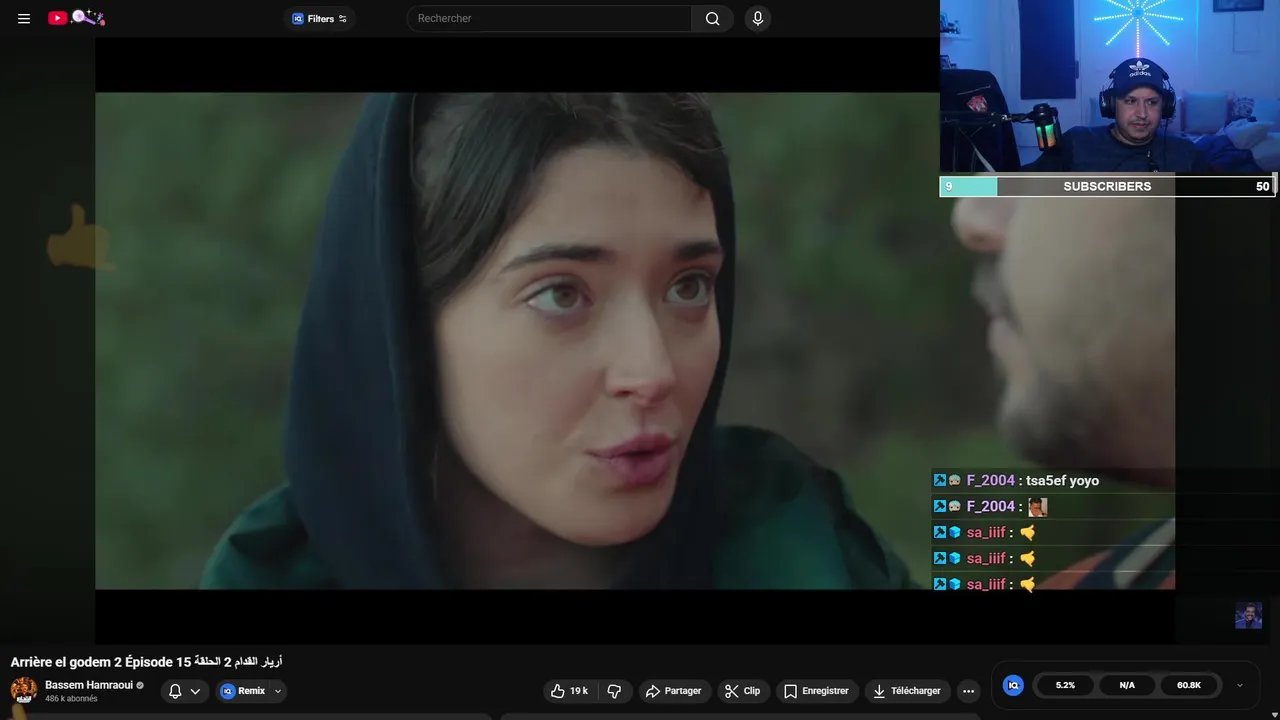This screenshot has width=1280, height=720.
Task: Click the streamer webcam overlay
Action: pyautogui.click(x=1110, y=87)
